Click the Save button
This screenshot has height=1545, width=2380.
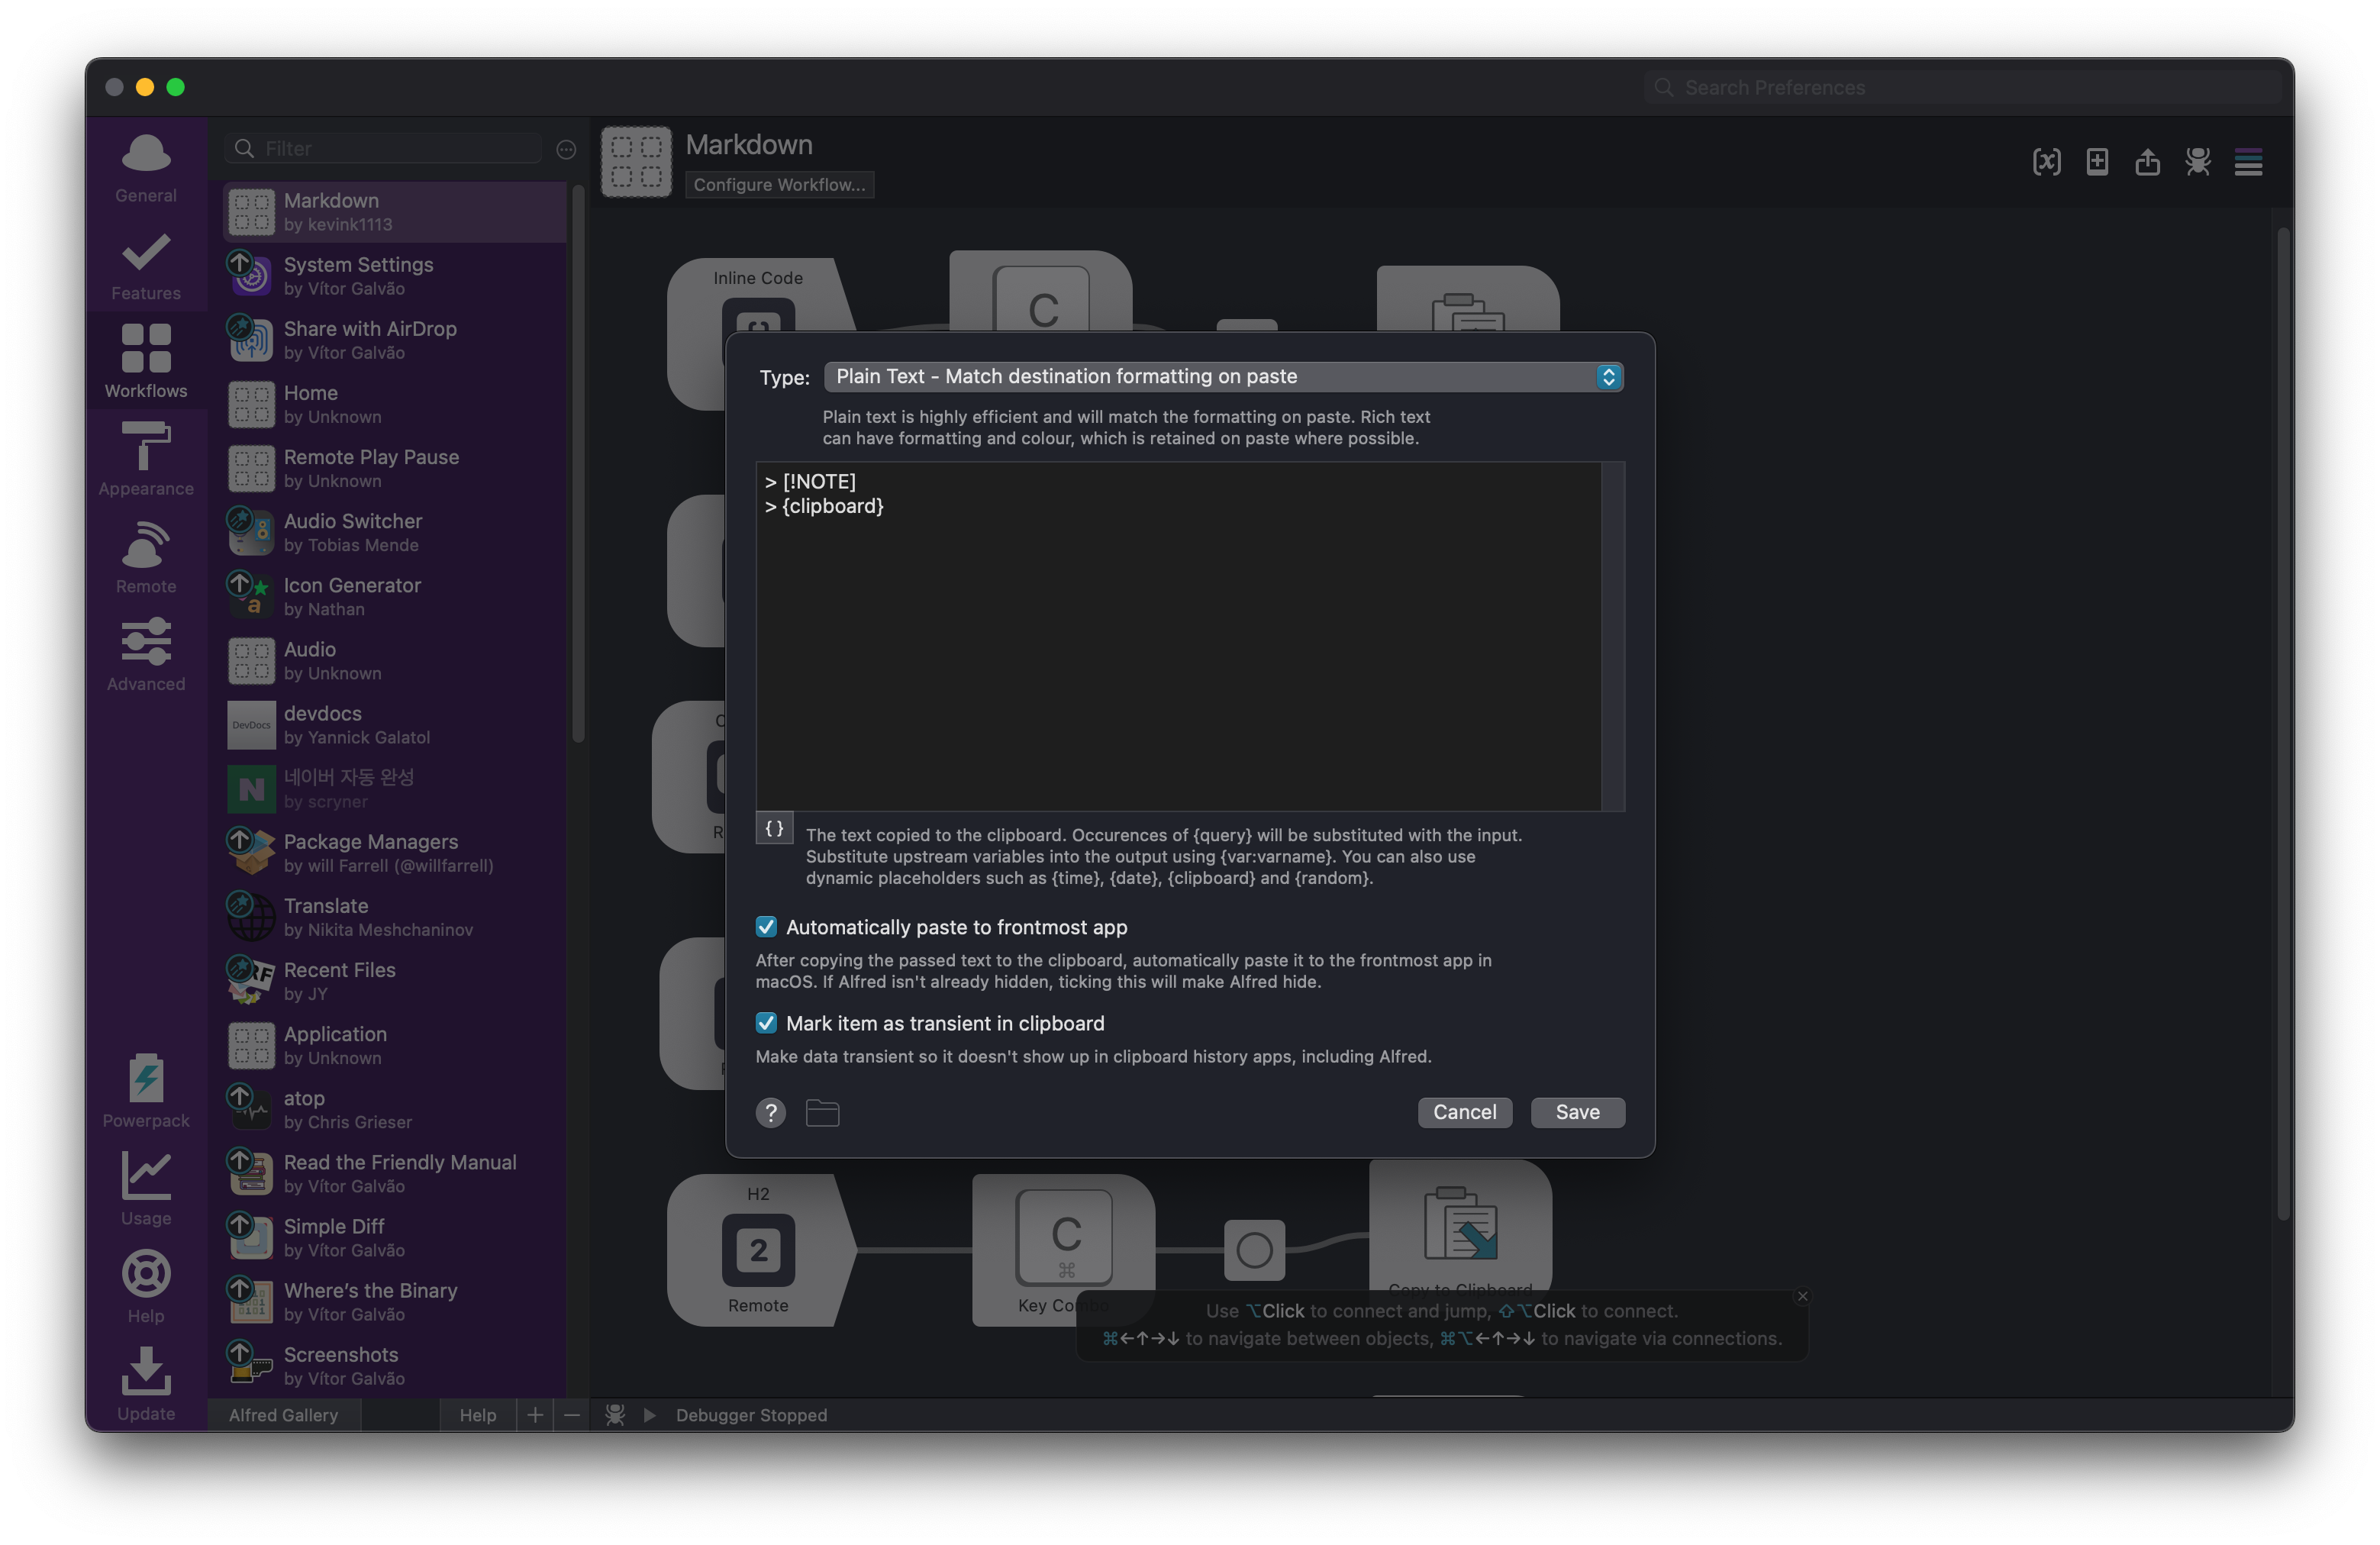[x=1577, y=1112]
